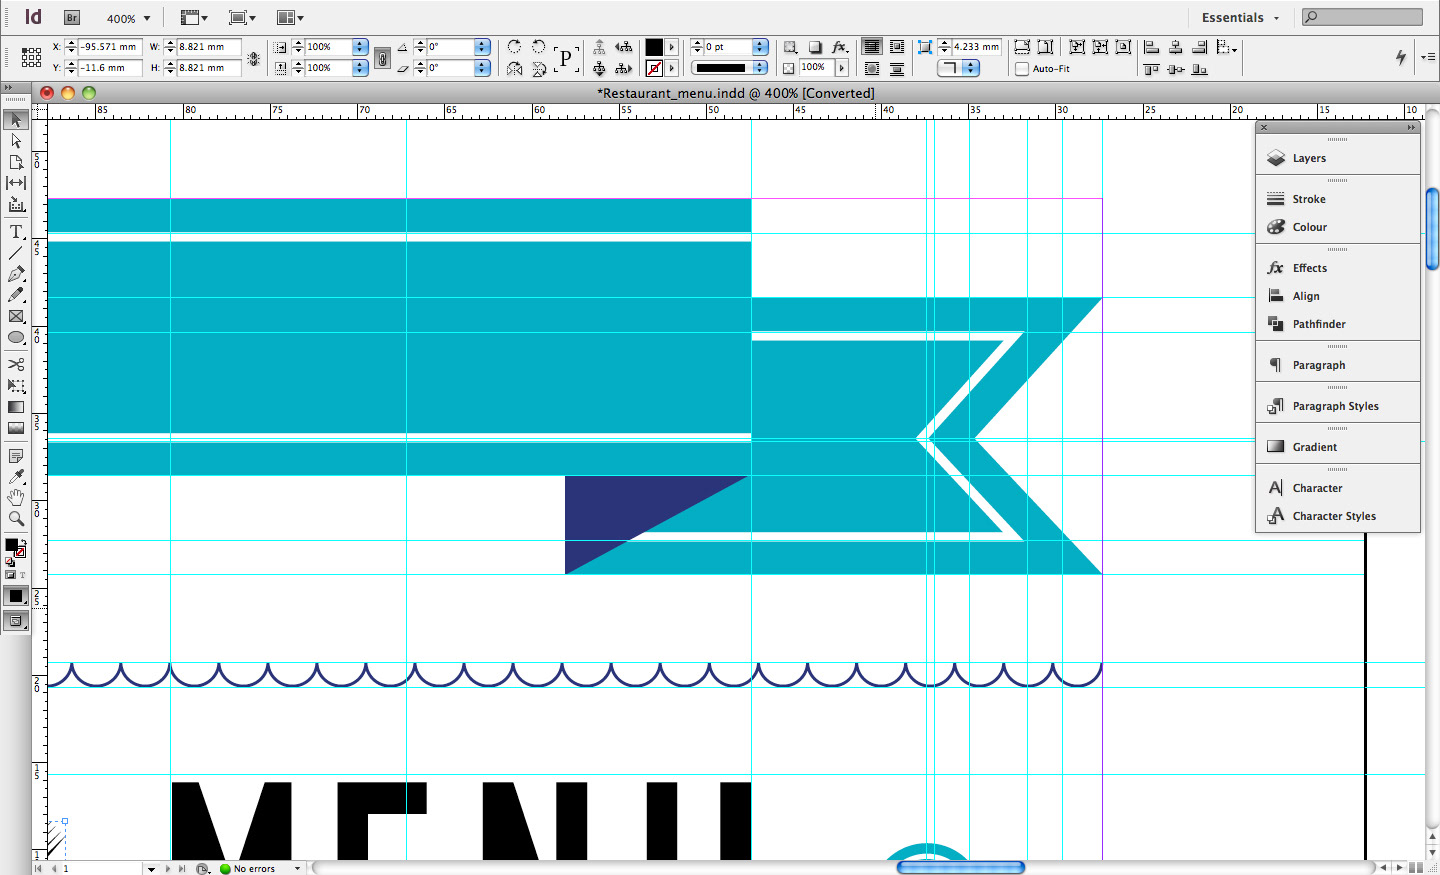
Task: Toggle Preview screen mode at toolbox bottom
Action: tap(16, 621)
